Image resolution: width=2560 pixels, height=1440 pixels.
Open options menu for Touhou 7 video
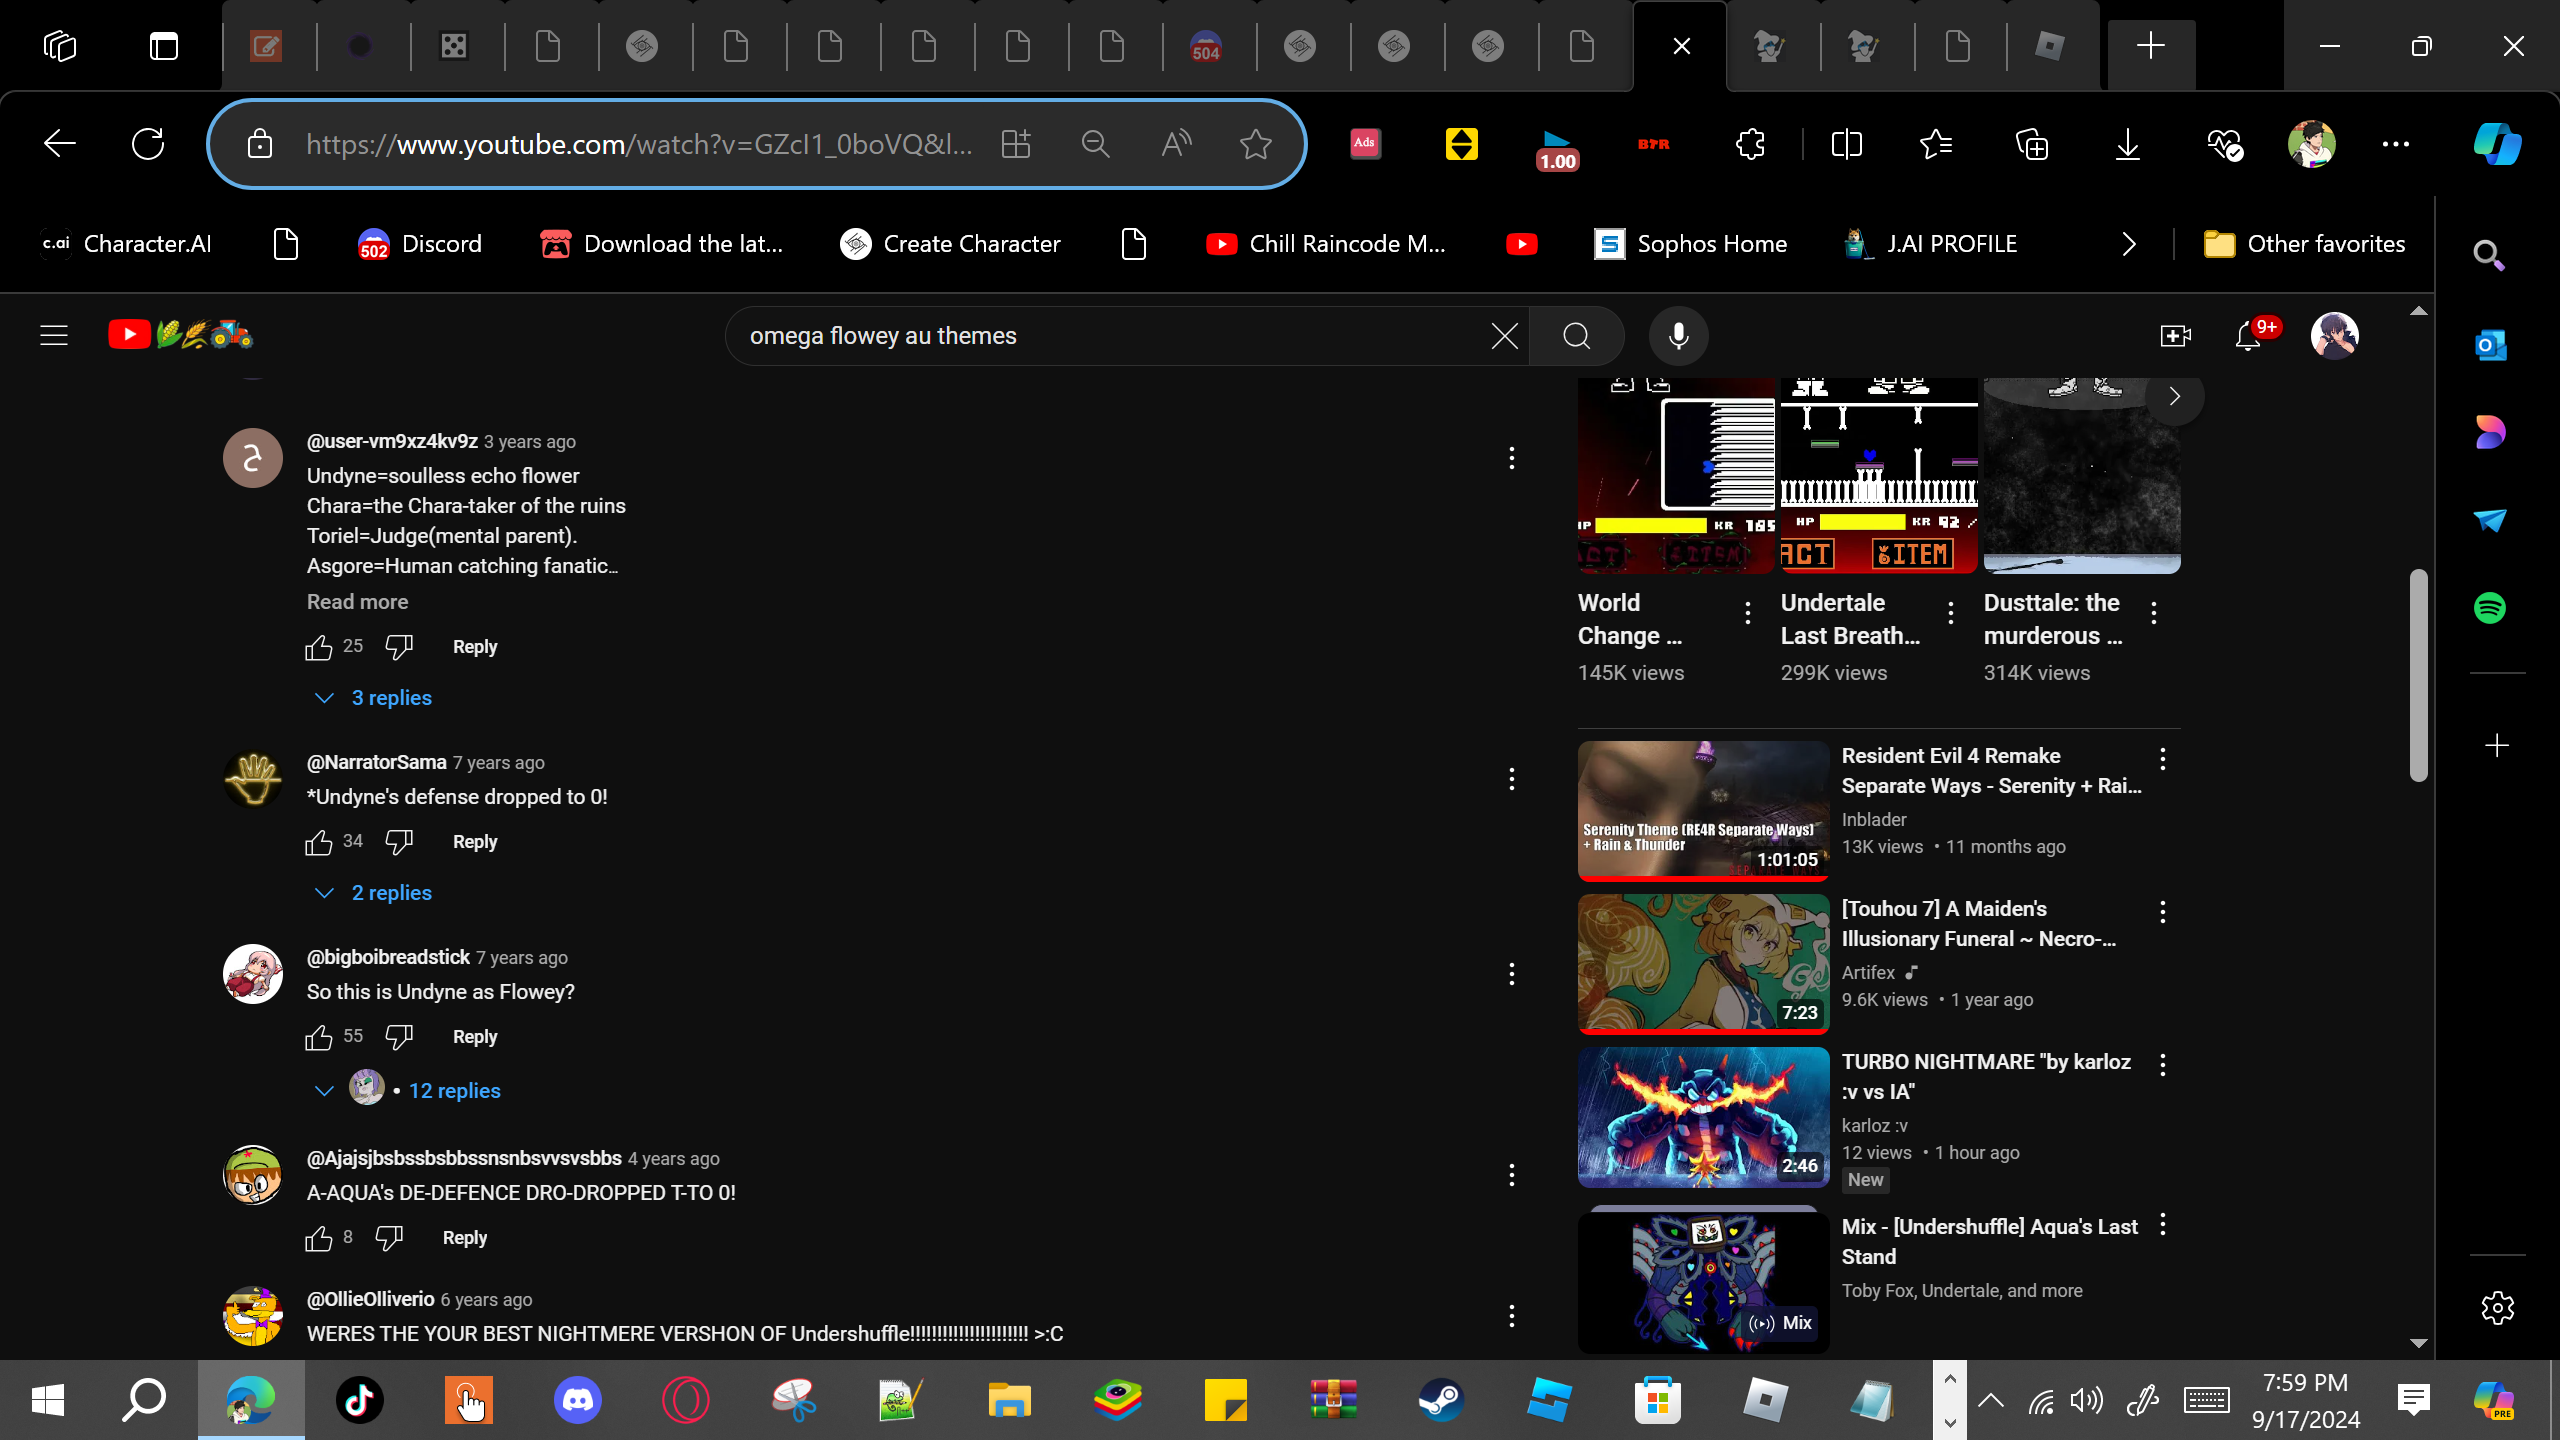[2163, 912]
